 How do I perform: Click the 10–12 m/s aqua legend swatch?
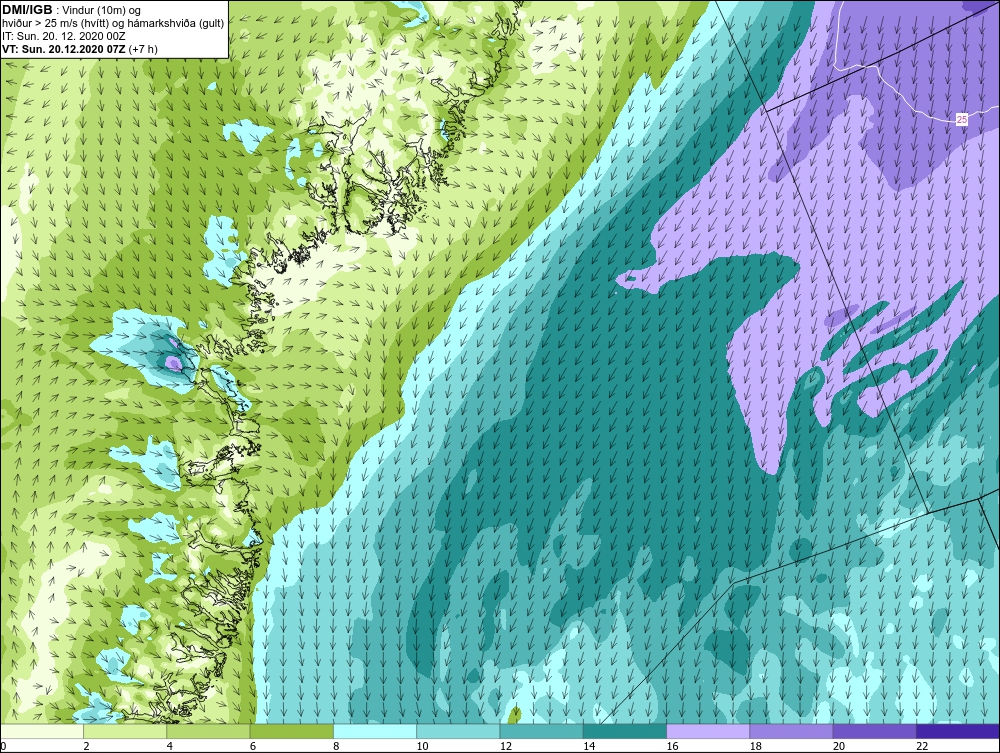tap(458, 731)
